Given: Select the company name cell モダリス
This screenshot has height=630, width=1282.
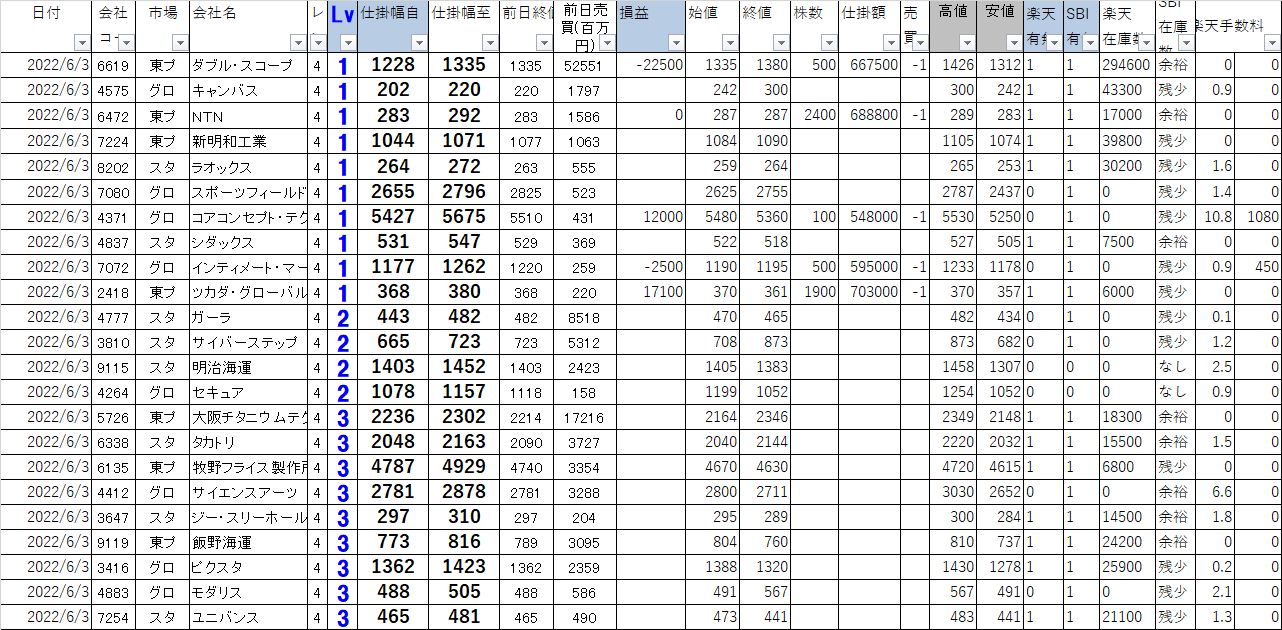Looking at the screenshot, I should (248, 592).
